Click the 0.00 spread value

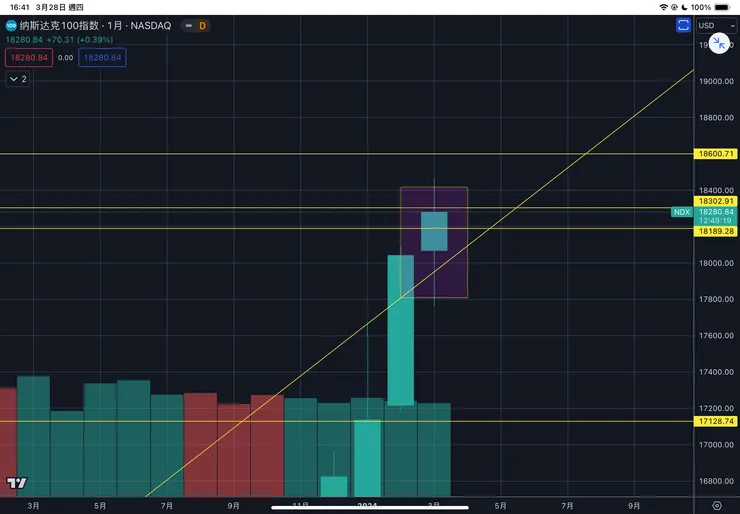[66, 58]
